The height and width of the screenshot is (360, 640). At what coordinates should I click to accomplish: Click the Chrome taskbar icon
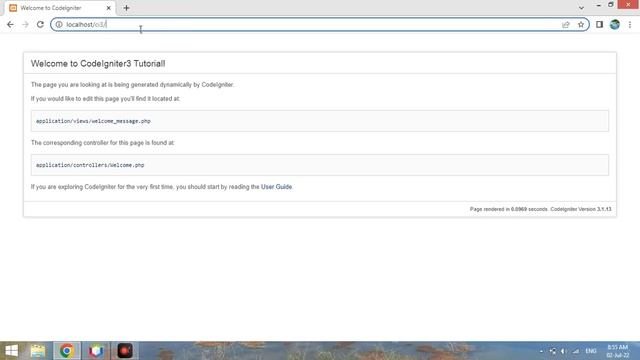67,351
